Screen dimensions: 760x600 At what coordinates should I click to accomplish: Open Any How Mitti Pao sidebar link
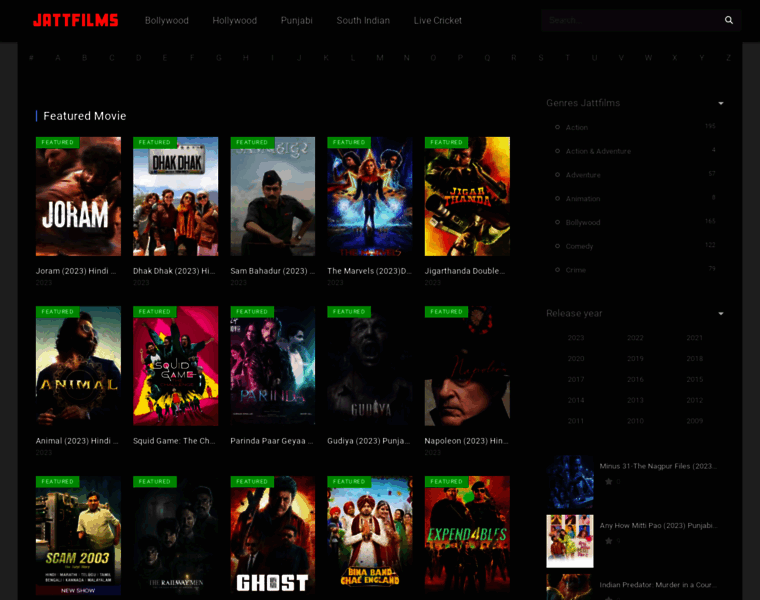[x=658, y=525]
